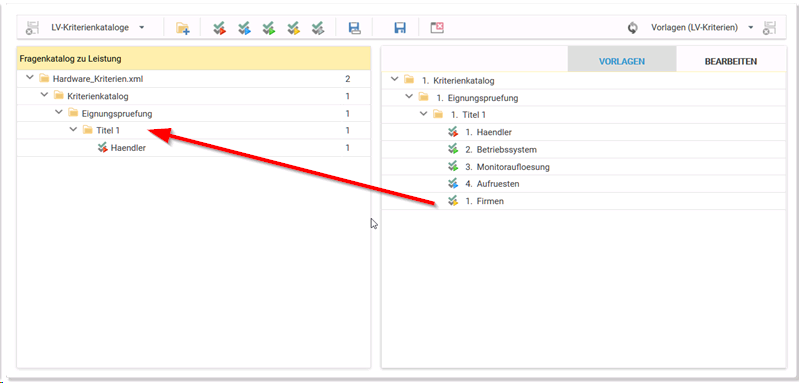Click the folder icon of 1. Eignungspruefung
The width and height of the screenshot is (799, 383).
423,97
